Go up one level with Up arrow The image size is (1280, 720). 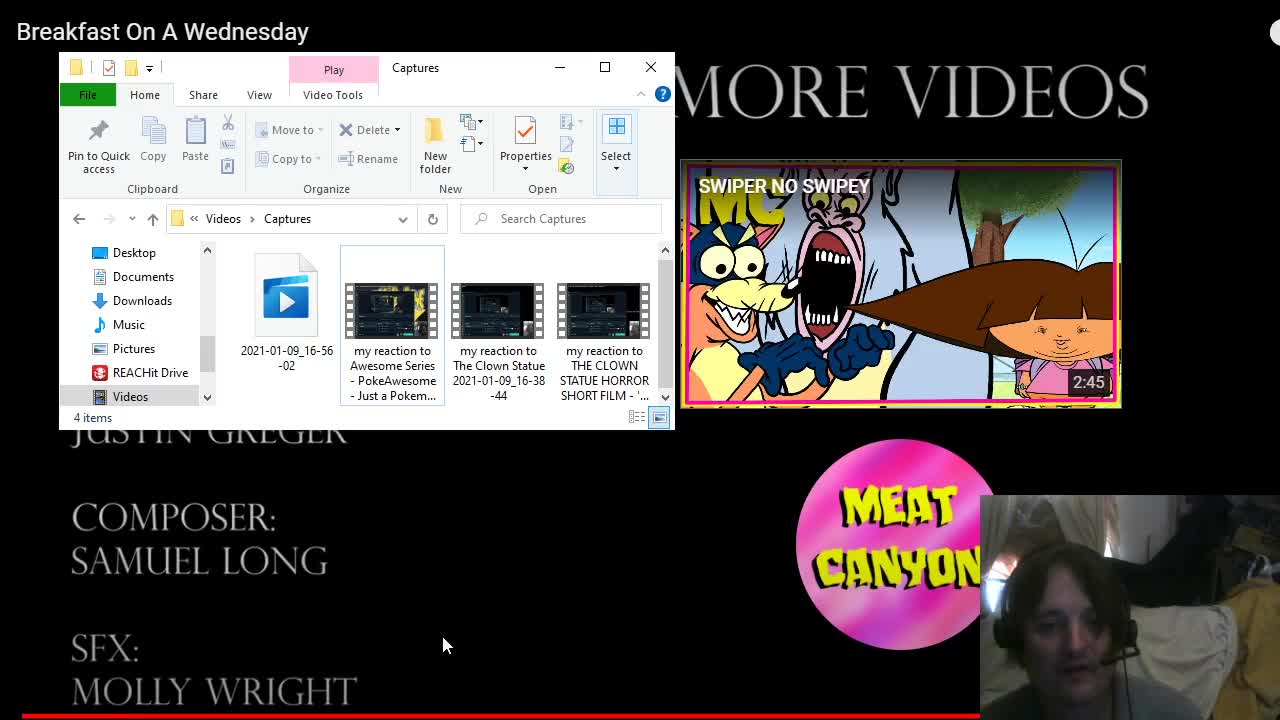point(153,219)
